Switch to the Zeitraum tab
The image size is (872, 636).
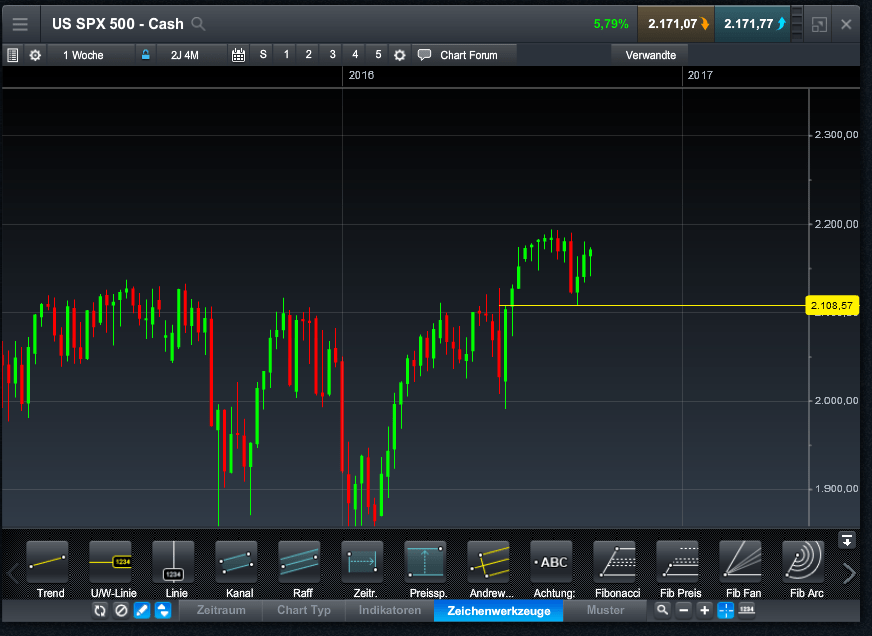tap(221, 610)
